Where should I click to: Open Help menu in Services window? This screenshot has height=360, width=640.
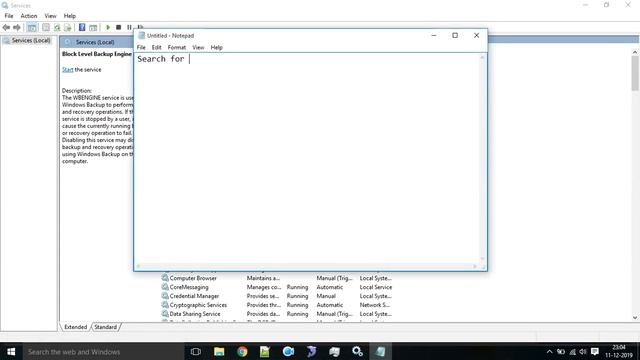click(69, 16)
